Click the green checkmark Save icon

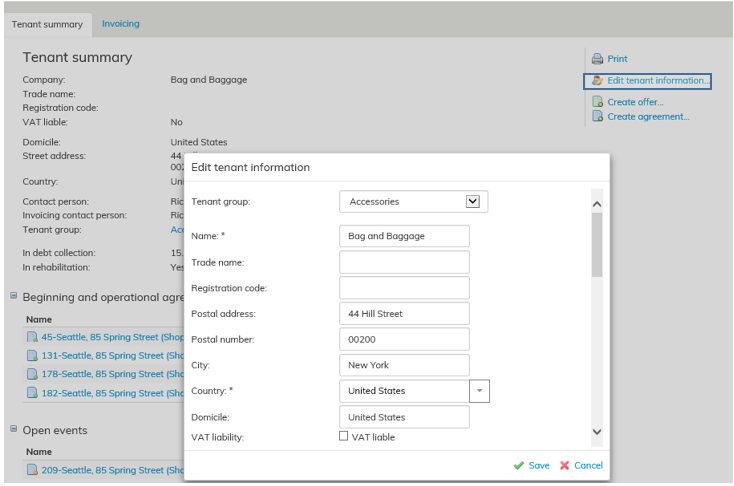pyautogui.click(x=518, y=465)
